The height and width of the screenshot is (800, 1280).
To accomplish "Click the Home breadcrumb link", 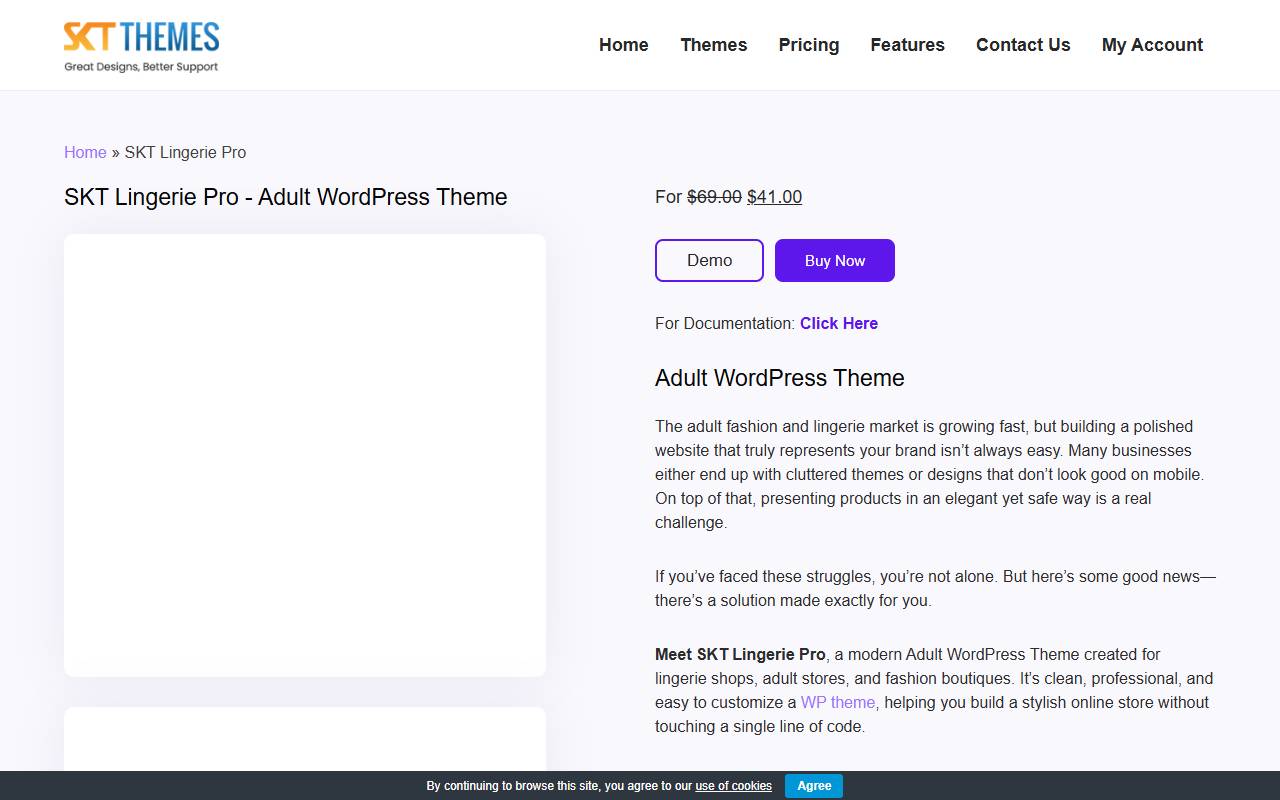I will click(85, 152).
